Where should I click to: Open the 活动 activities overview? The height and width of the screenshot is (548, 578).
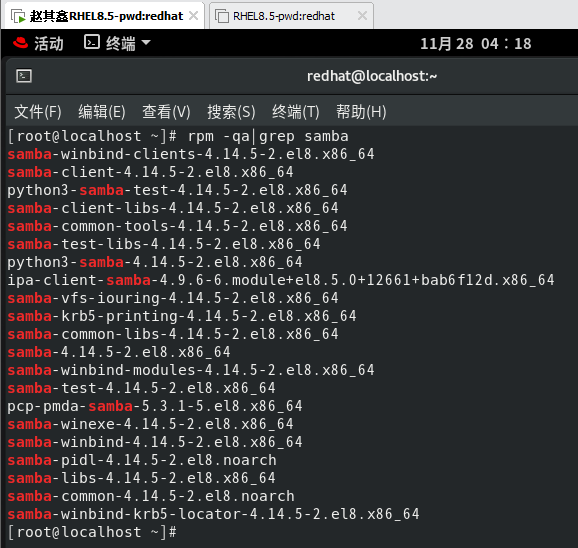[49, 43]
